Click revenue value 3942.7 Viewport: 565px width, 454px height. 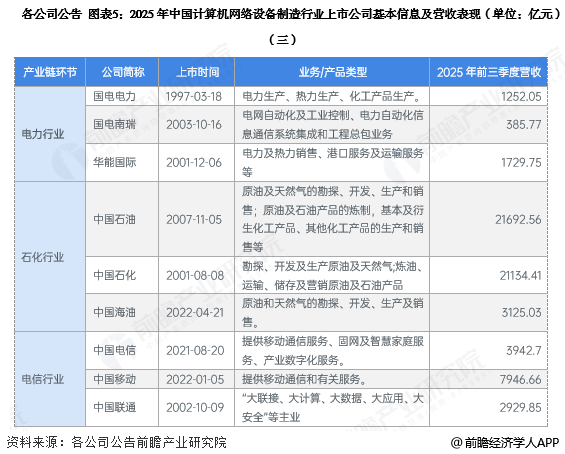click(524, 350)
